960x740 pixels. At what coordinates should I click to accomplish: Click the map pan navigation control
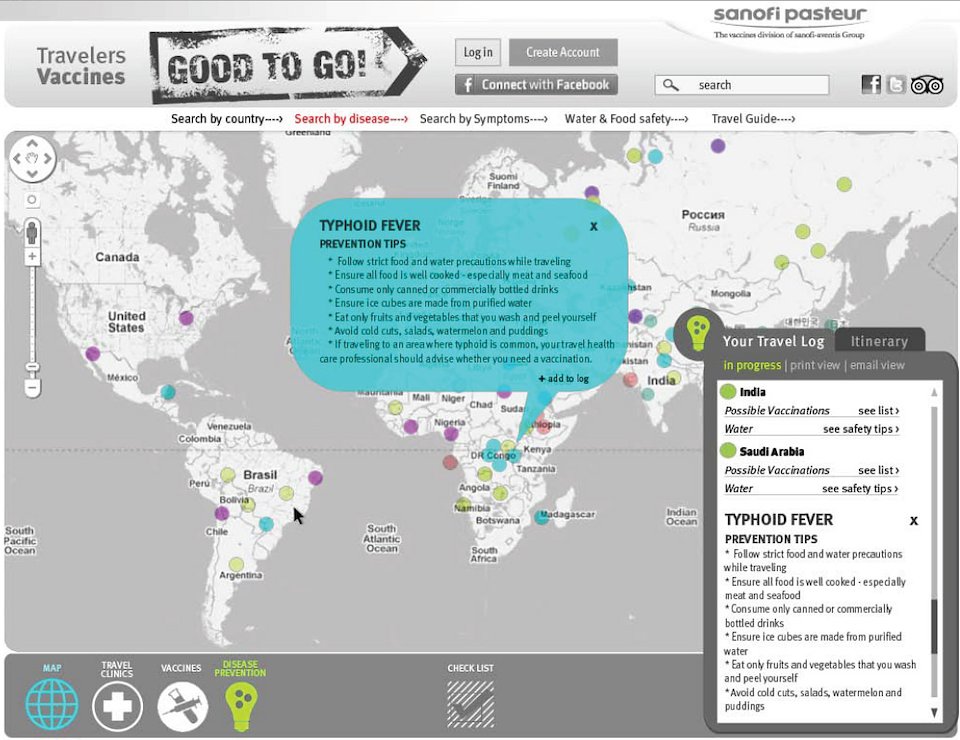click(x=32, y=159)
